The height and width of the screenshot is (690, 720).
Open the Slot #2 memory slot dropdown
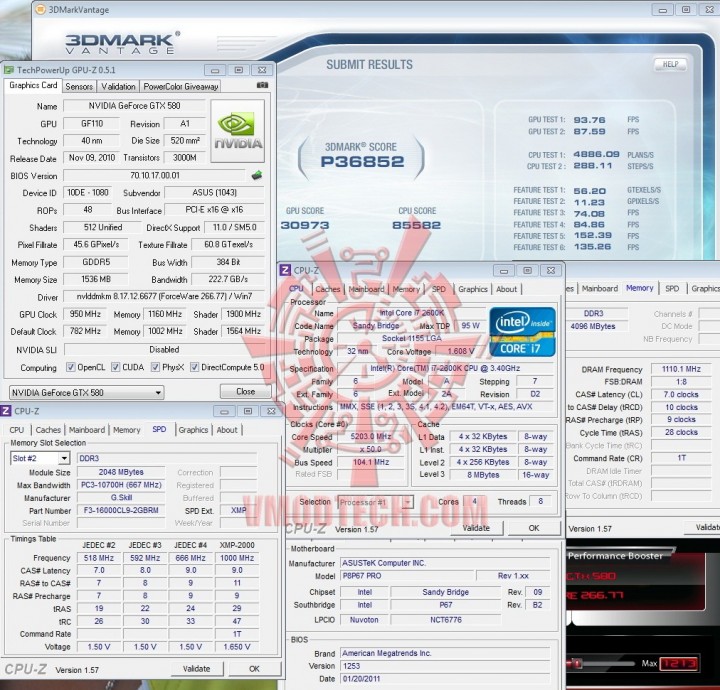pos(40,458)
